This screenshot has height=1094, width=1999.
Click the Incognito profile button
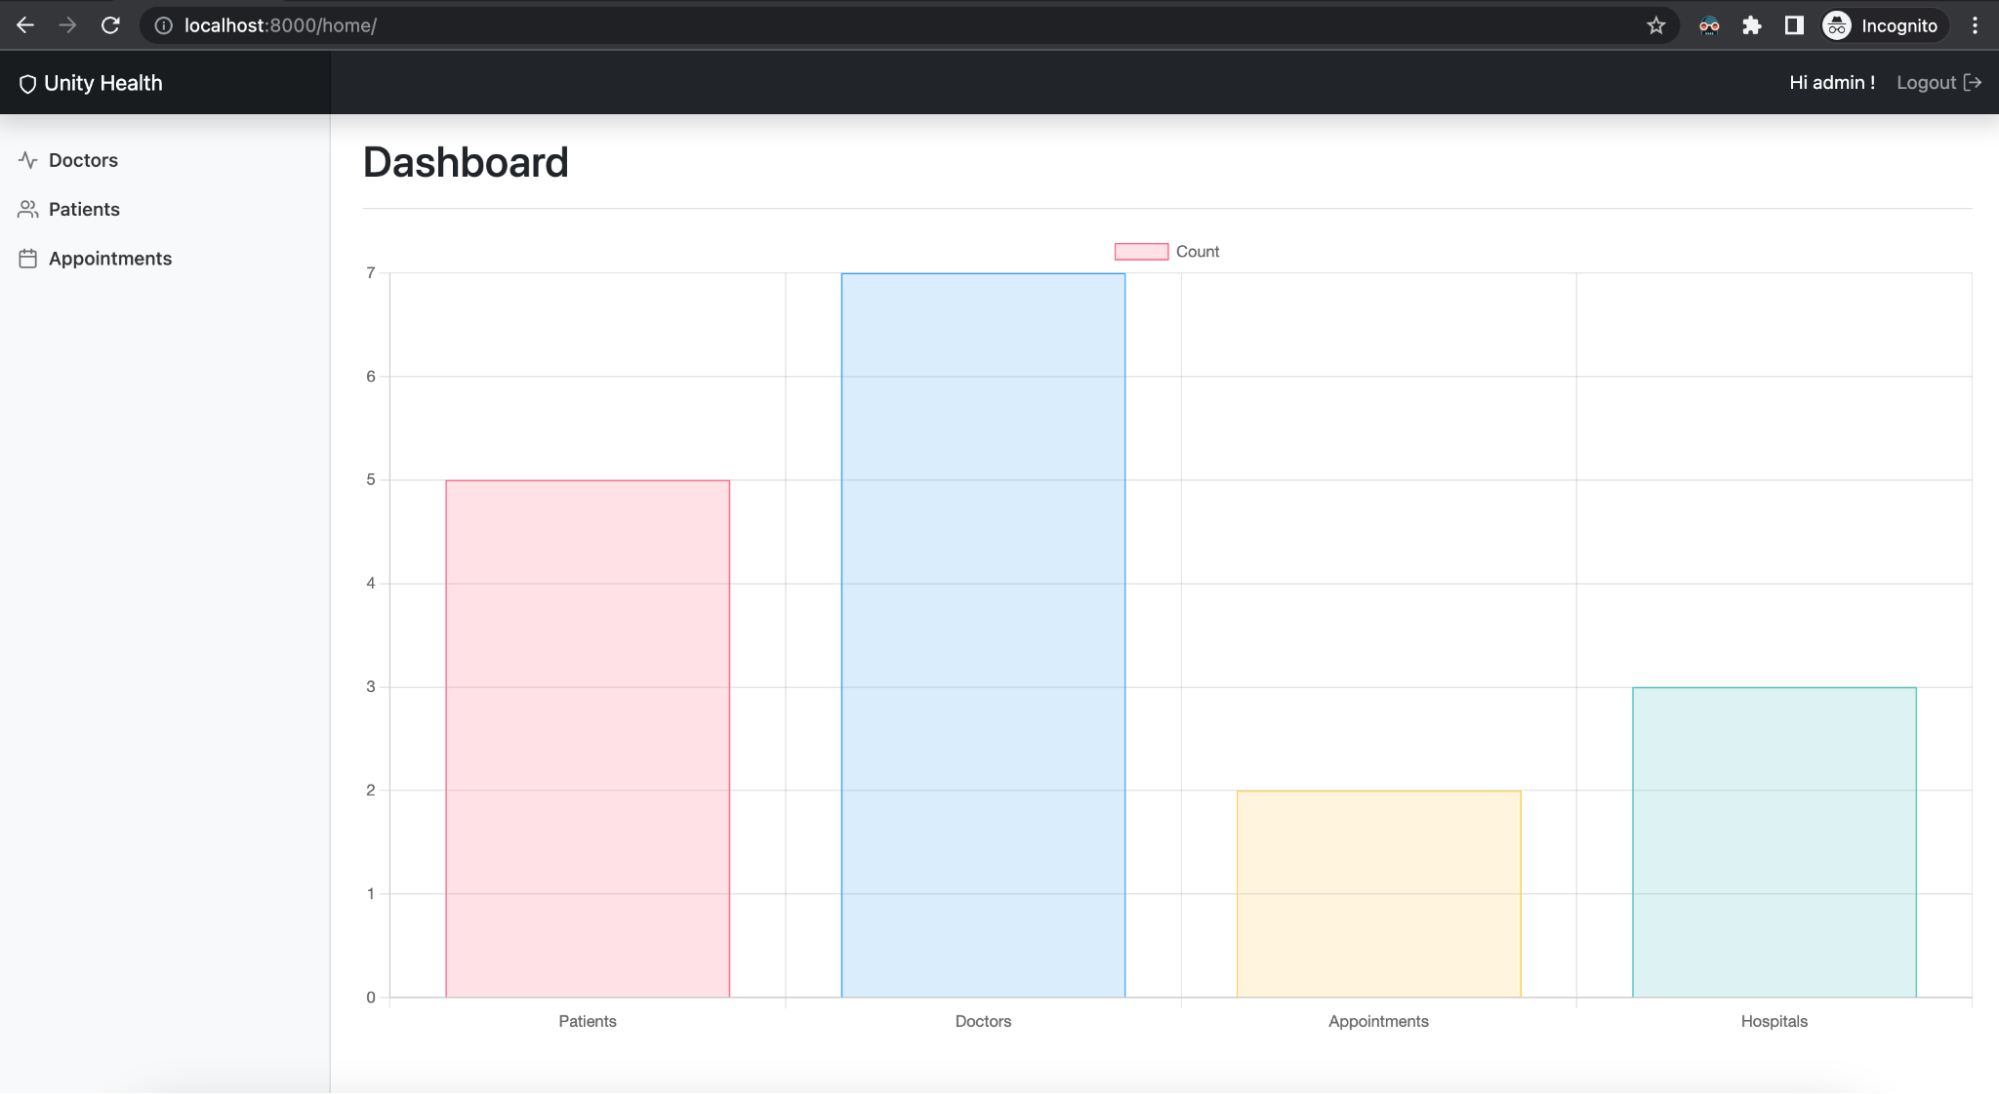[1880, 26]
